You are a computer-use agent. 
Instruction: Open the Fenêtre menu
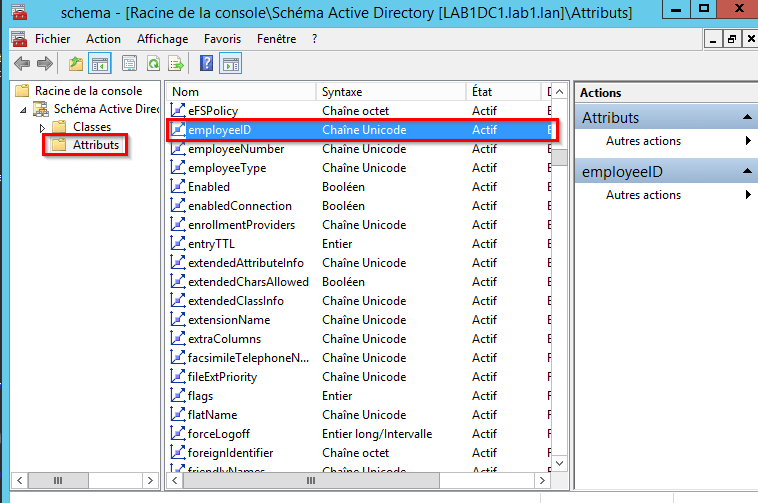(277, 39)
